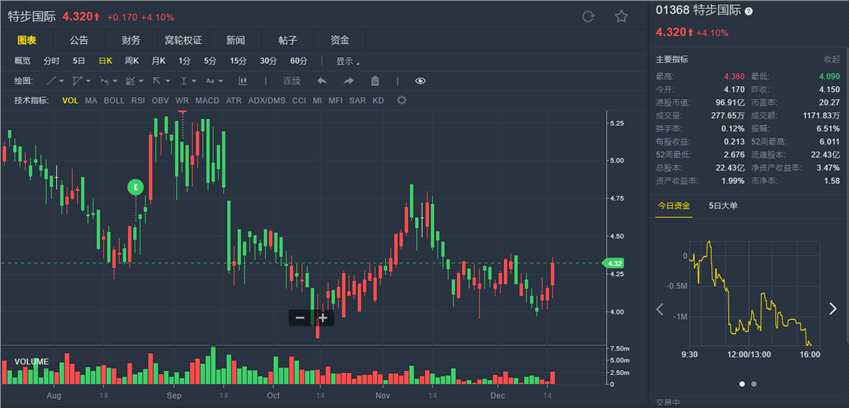This screenshot has height=408, width=850.
Task: Select the 概览 overview period
Action: (x=22, y=61)
